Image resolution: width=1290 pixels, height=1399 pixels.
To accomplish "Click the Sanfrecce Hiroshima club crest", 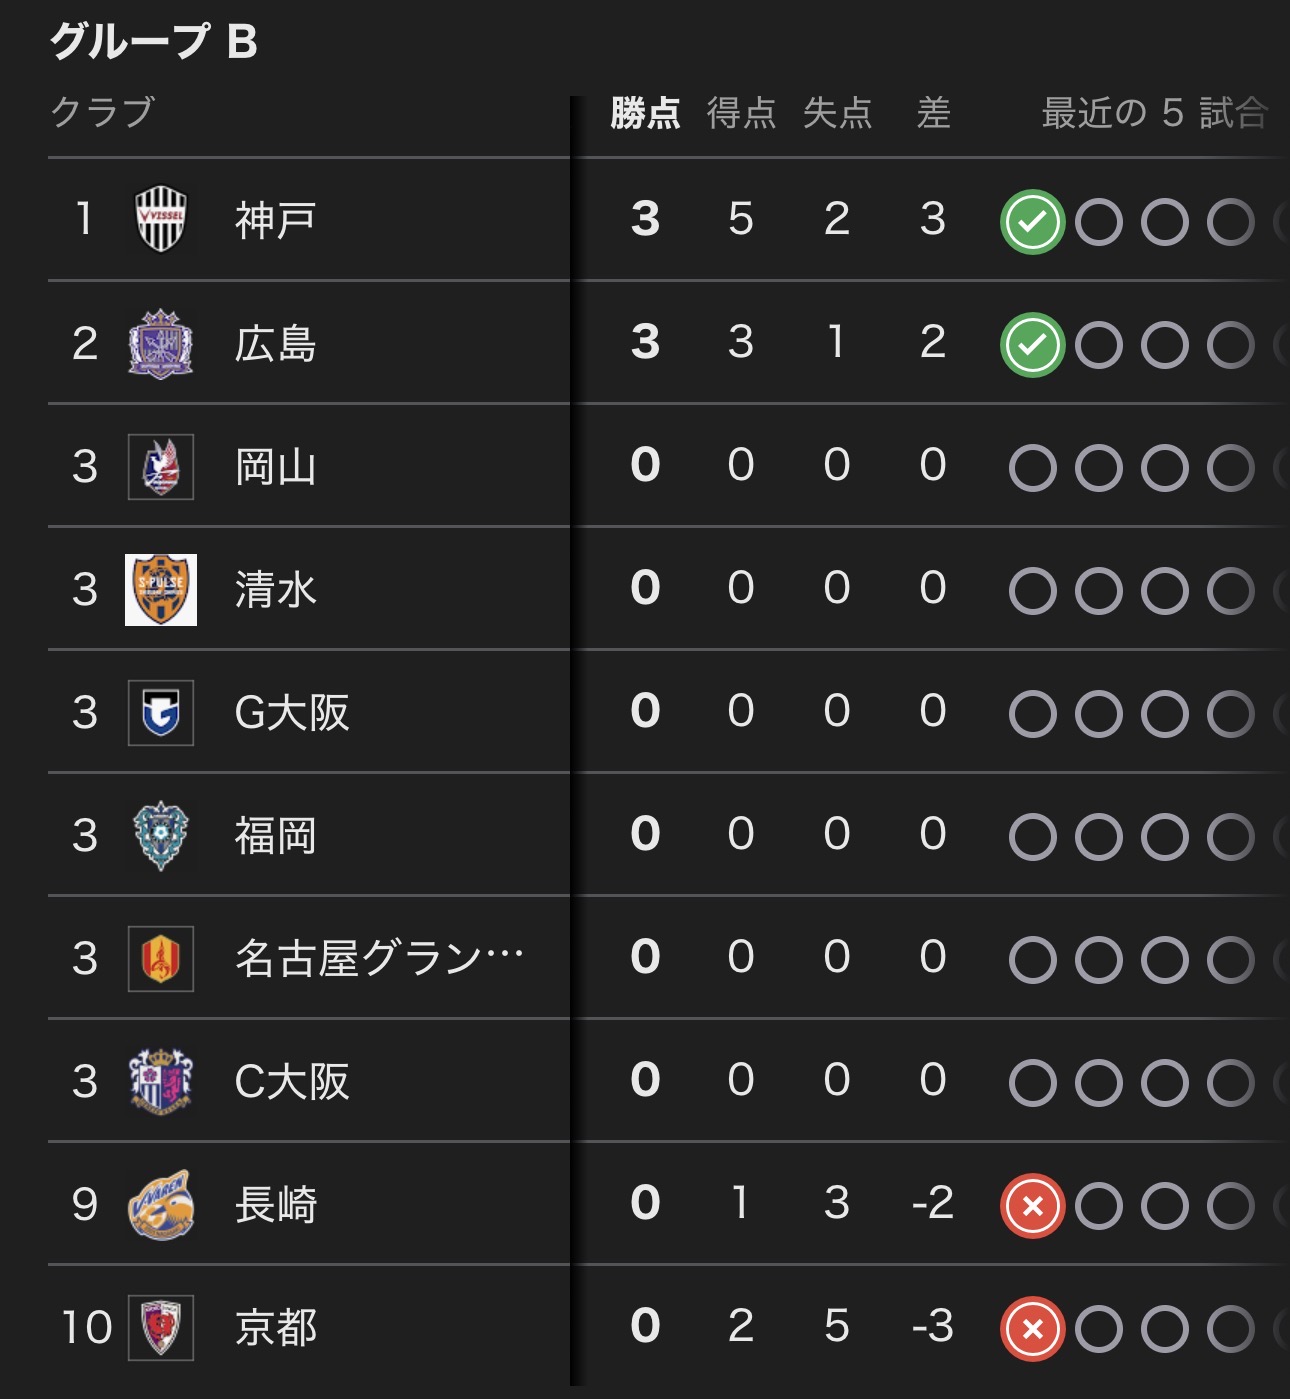I will pos(160,343).
